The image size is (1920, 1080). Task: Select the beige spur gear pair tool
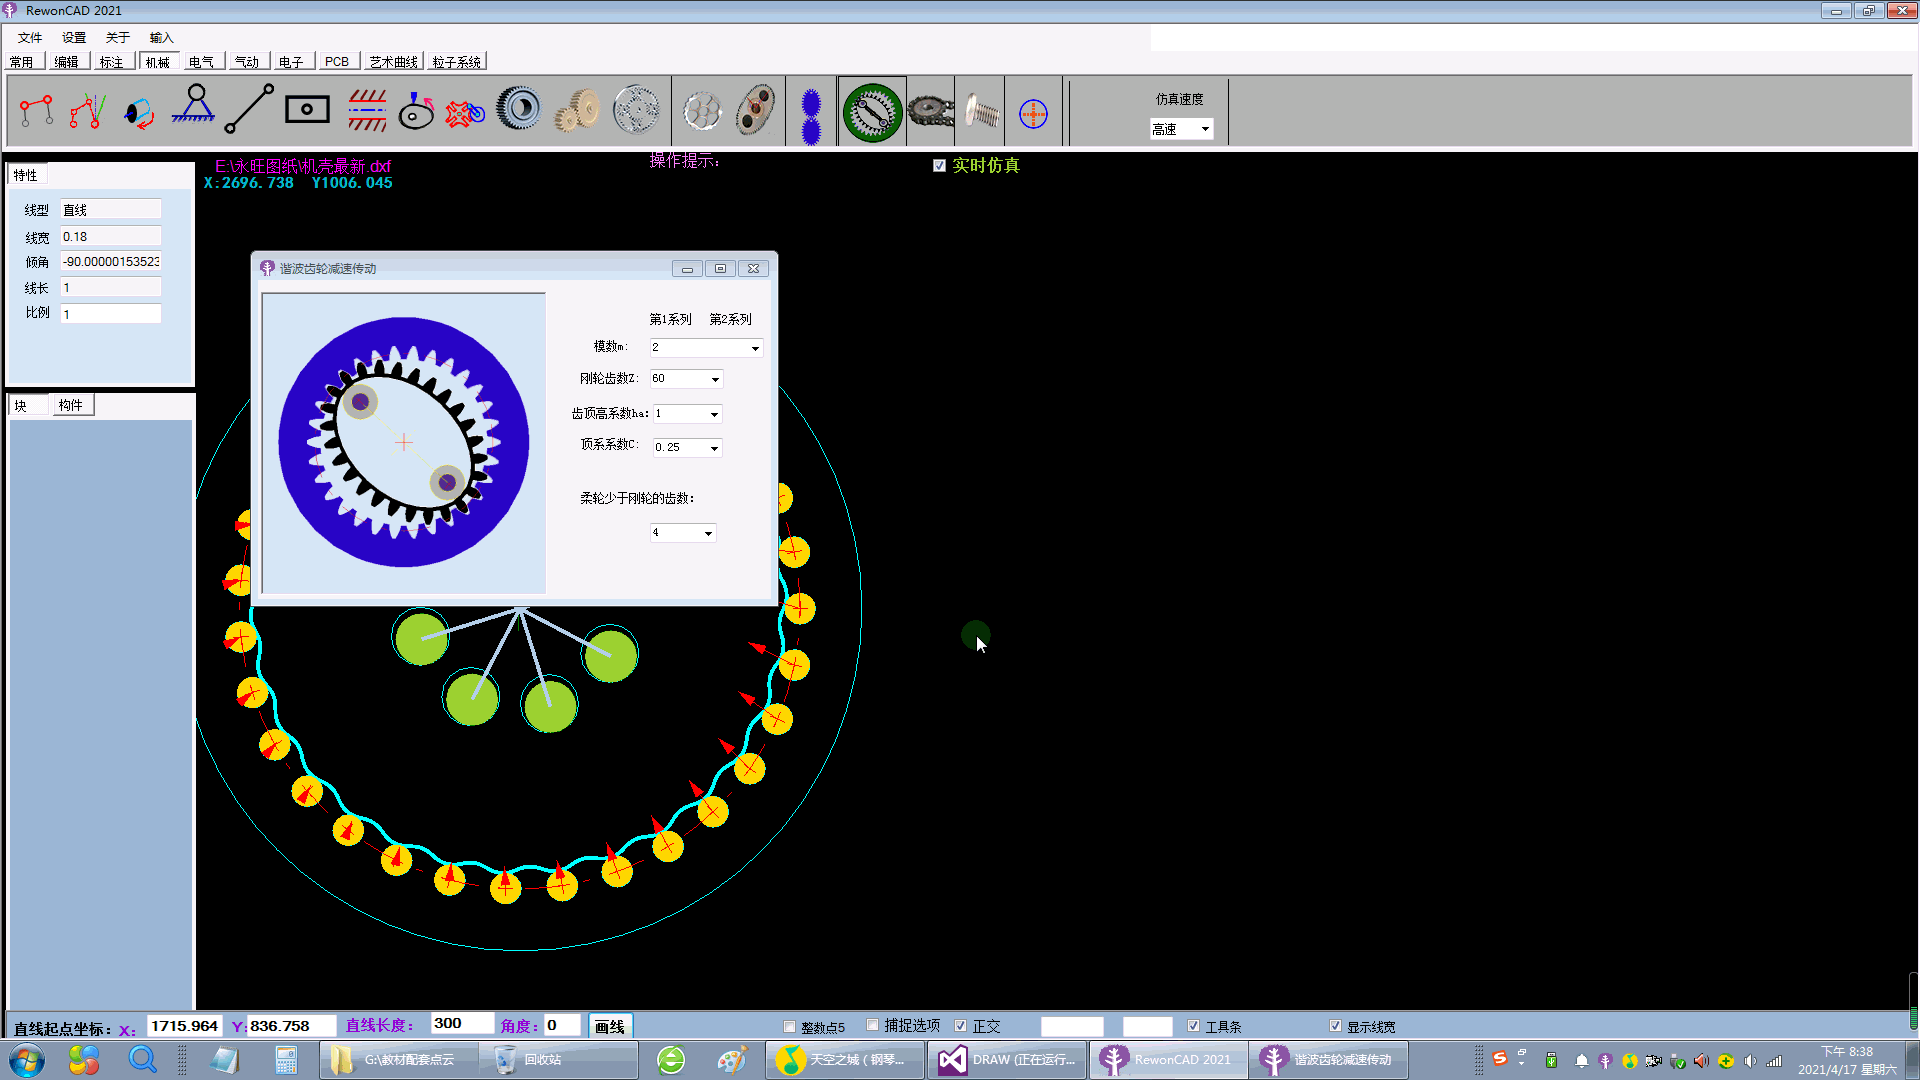tap(578, 110)
